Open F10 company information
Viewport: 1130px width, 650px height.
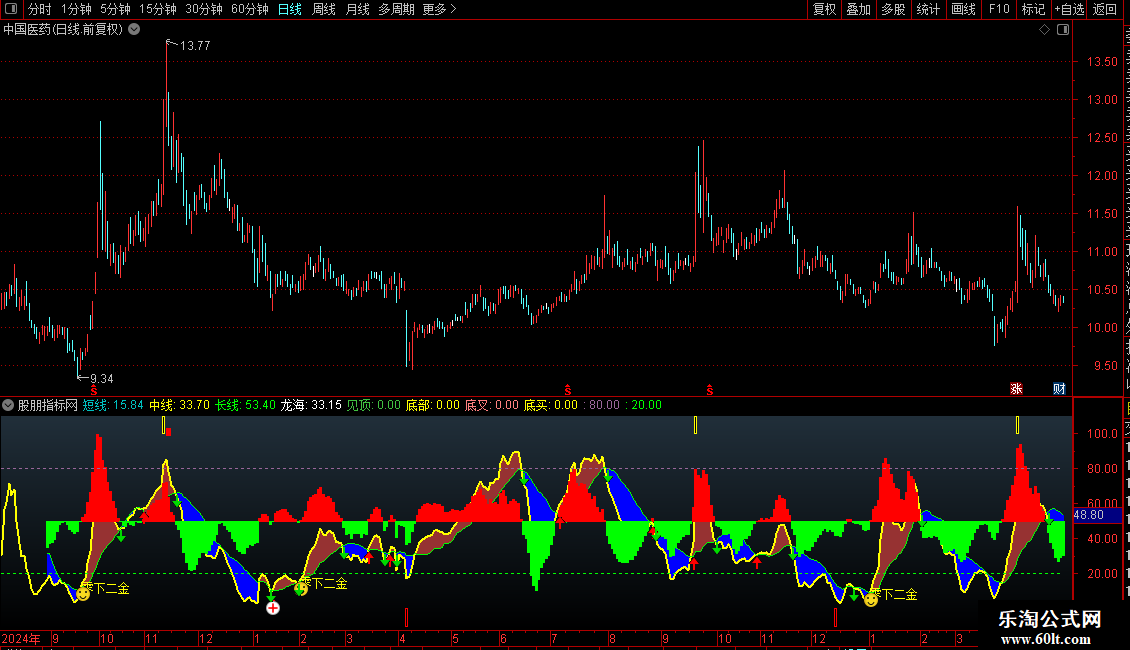coord(999,9)
